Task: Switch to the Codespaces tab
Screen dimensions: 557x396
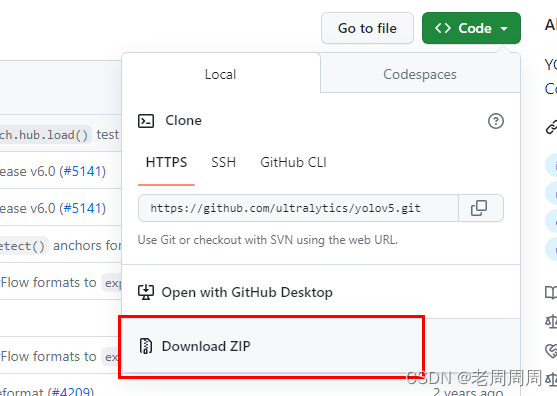Action: point(420,74)
